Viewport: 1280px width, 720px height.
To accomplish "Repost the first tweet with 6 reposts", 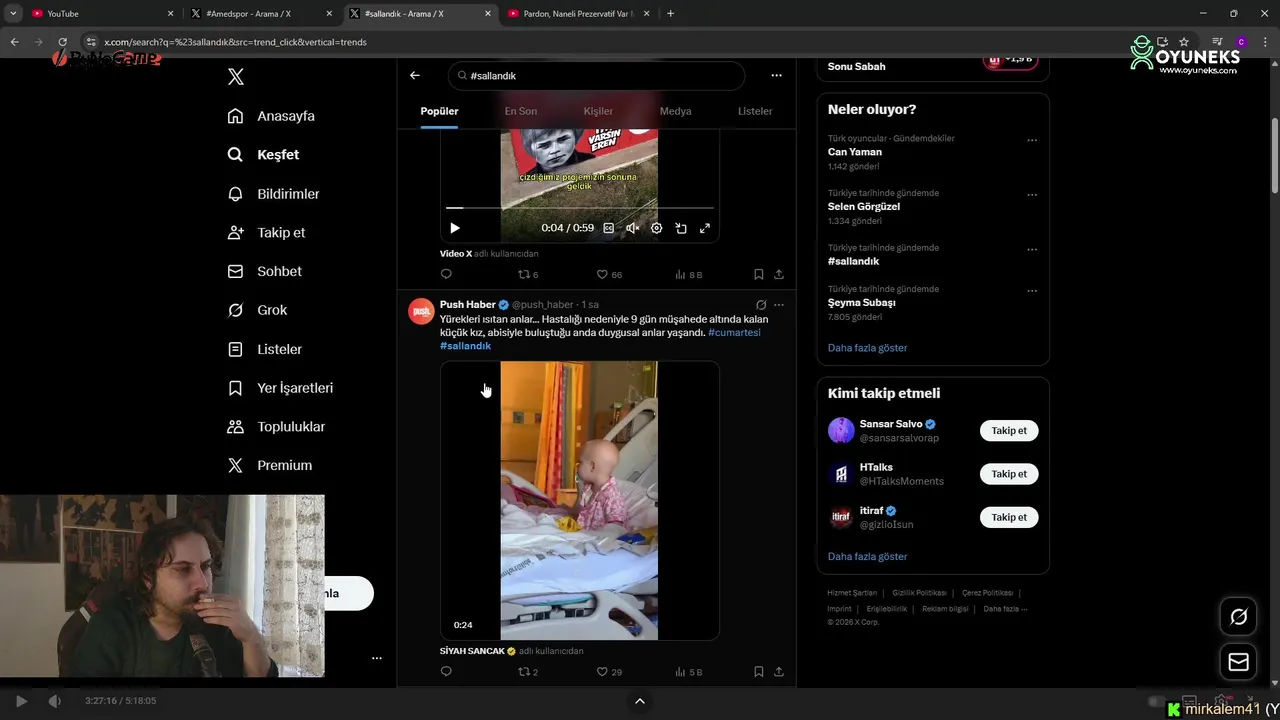I will click(x=527, y=274).
